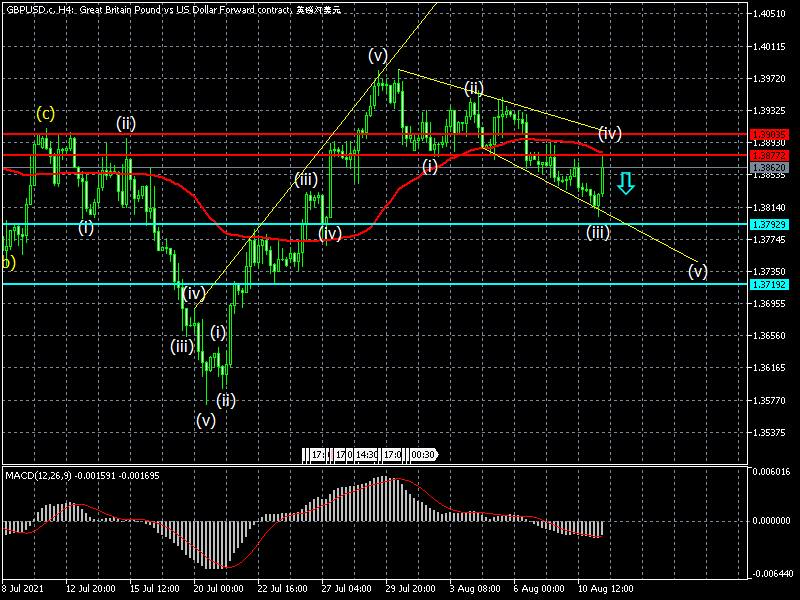Click the 1.40510 price axis value

769,14
